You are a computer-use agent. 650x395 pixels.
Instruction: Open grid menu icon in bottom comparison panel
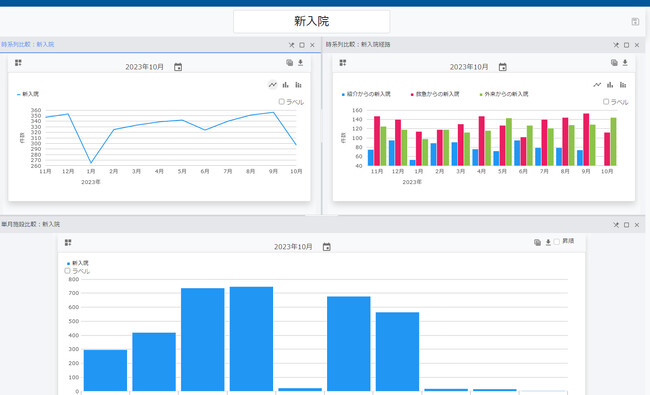68,242
